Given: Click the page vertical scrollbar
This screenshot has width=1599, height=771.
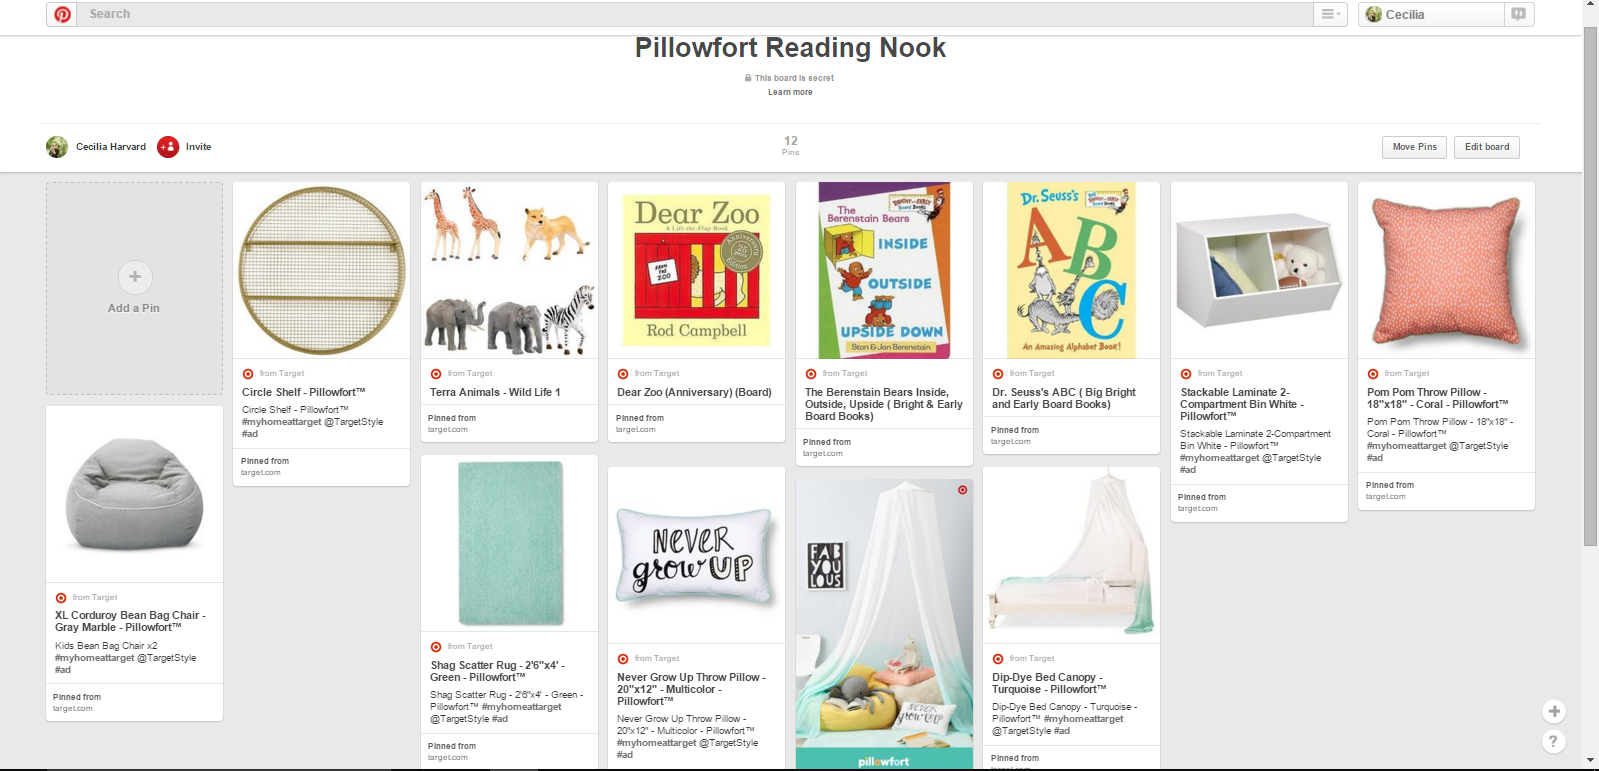Looking at the screenshot, I should click(1590, 285).
